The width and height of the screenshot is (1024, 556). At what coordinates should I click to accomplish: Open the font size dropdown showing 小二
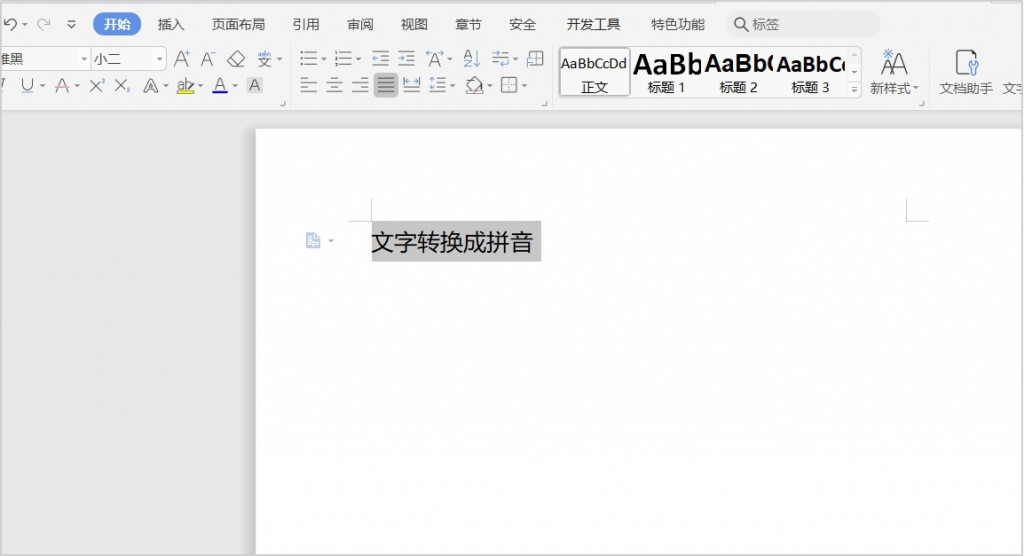128,59
